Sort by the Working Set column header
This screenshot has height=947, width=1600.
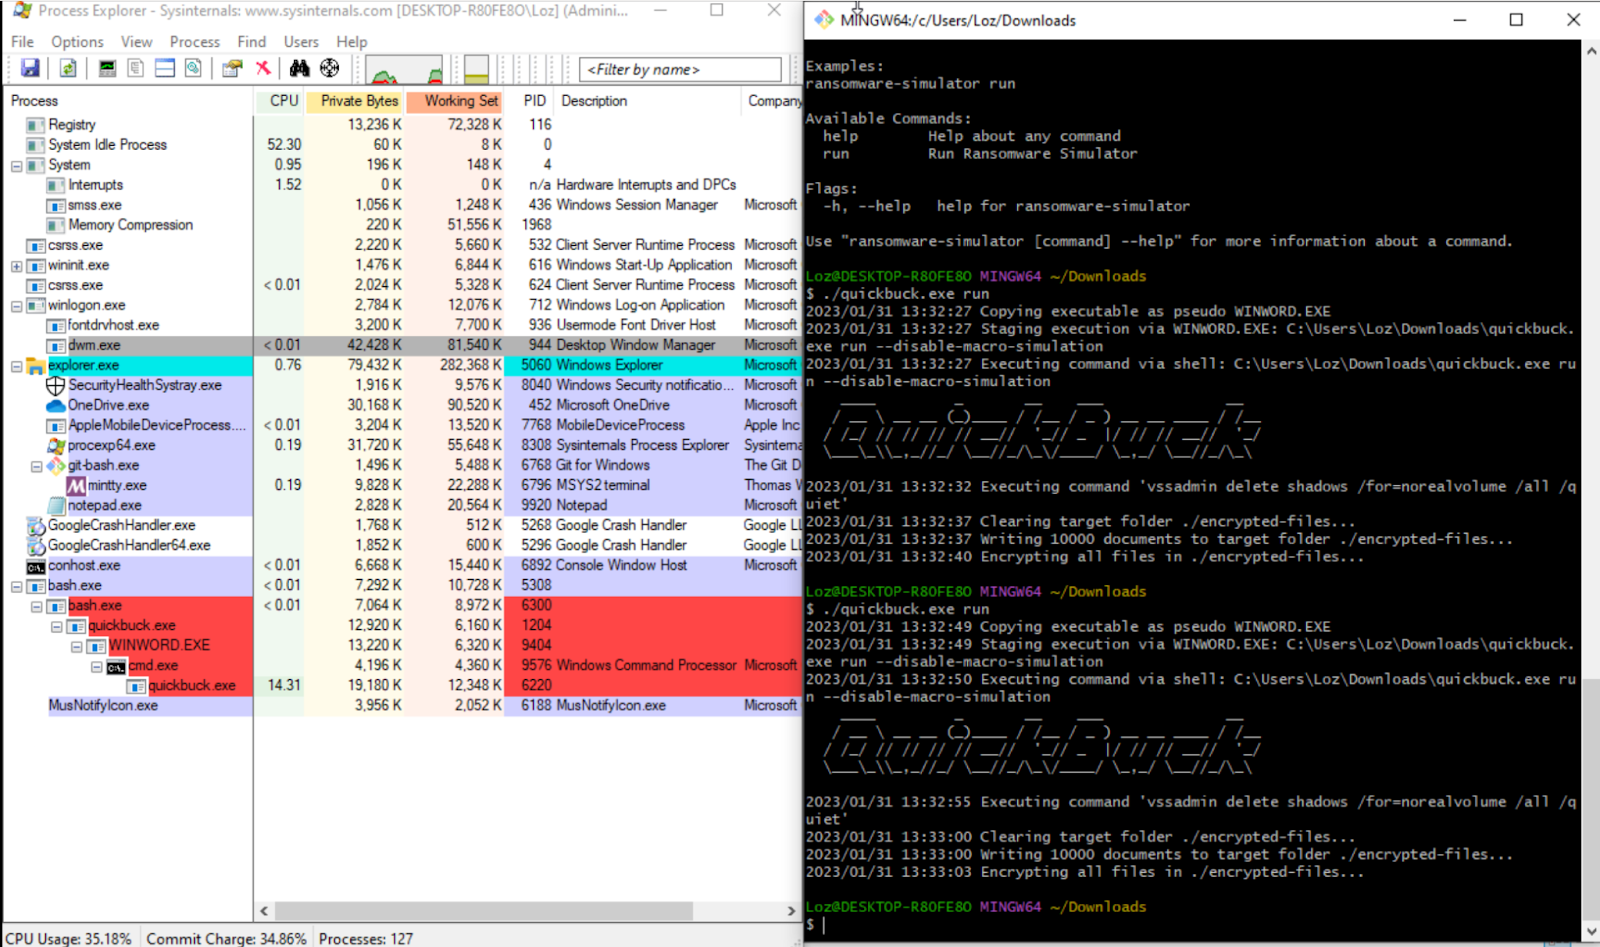click(460, 101)
